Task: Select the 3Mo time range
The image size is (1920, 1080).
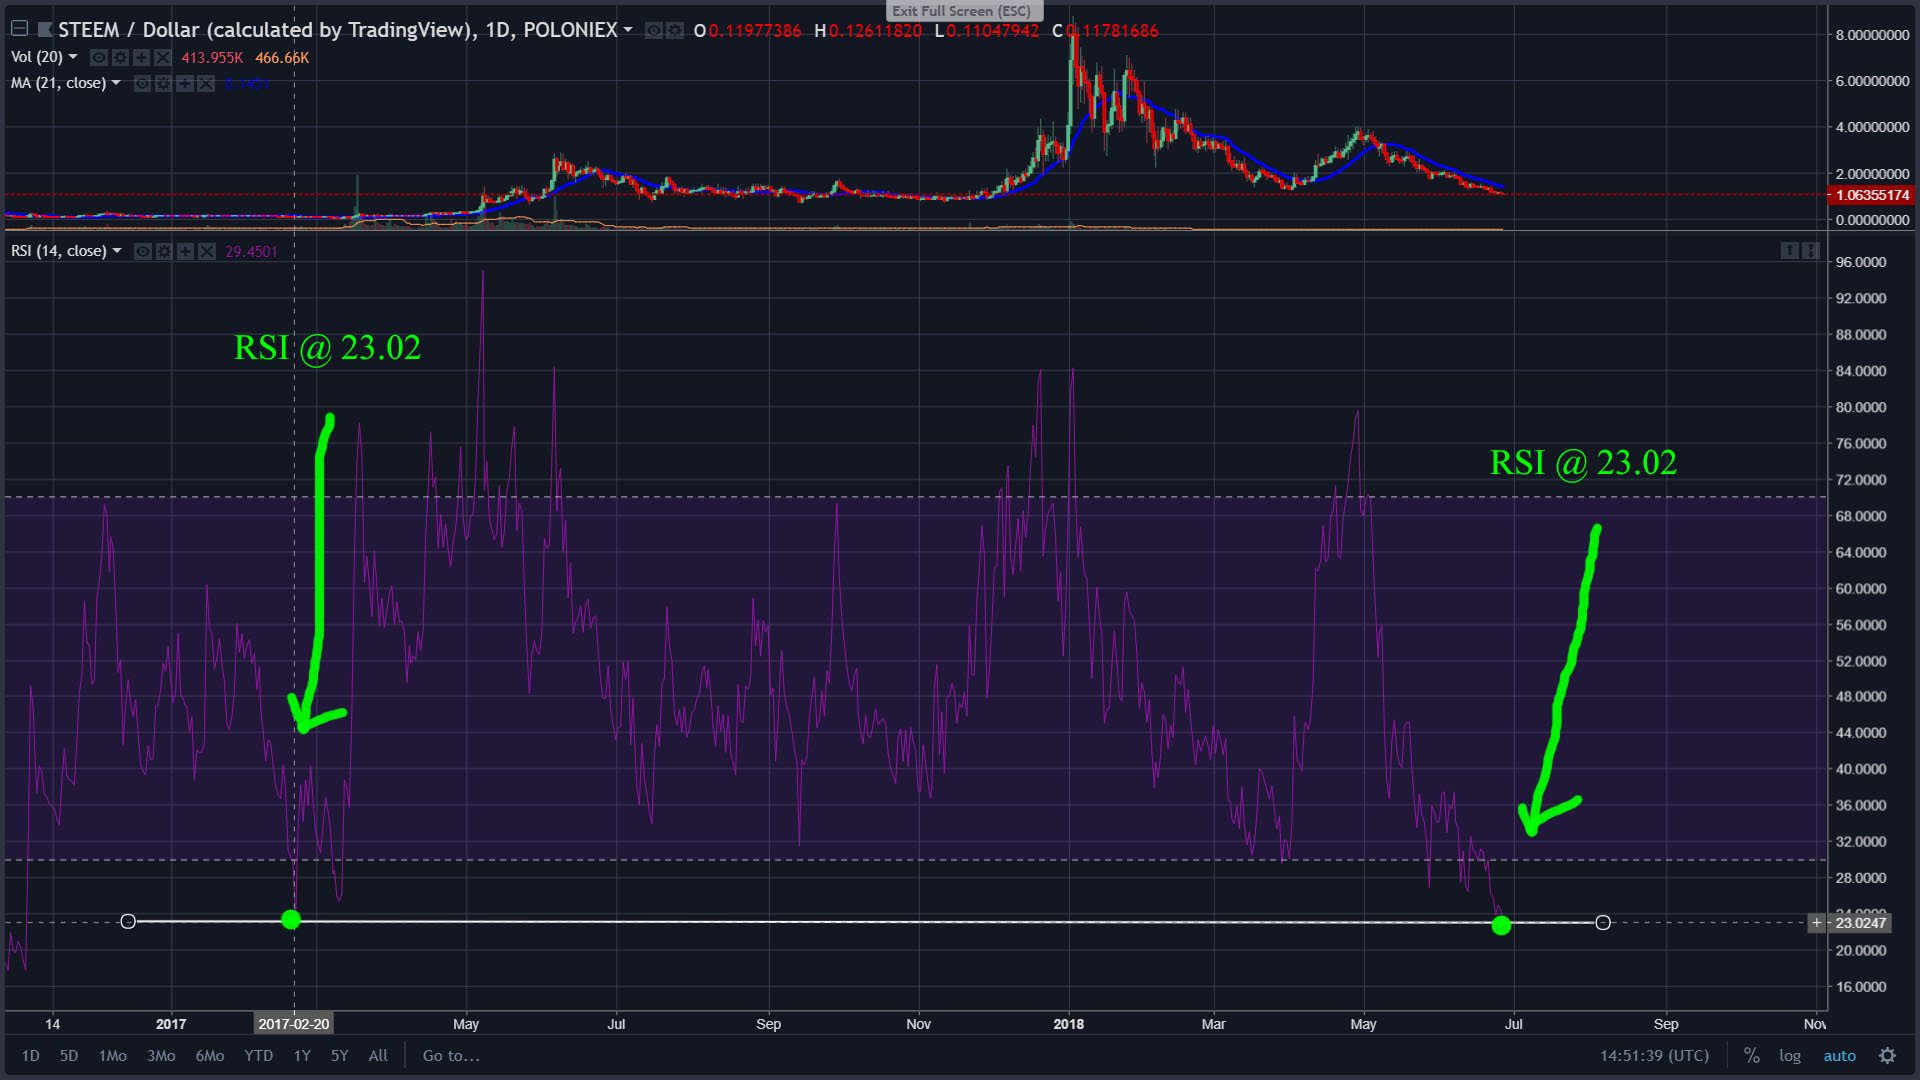Action: click(161, 1056)
